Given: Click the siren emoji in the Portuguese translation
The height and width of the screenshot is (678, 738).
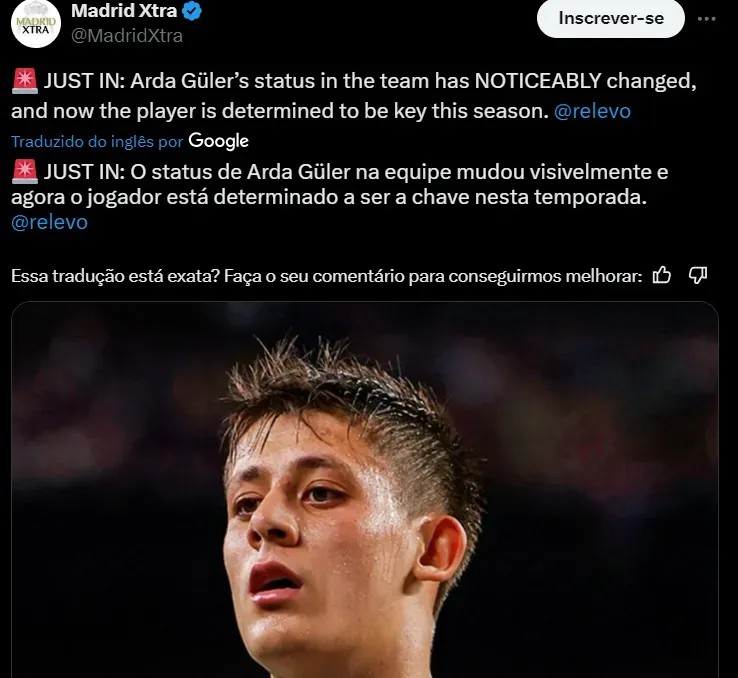Looking at the screenshot, I should [x=23, y=172].
